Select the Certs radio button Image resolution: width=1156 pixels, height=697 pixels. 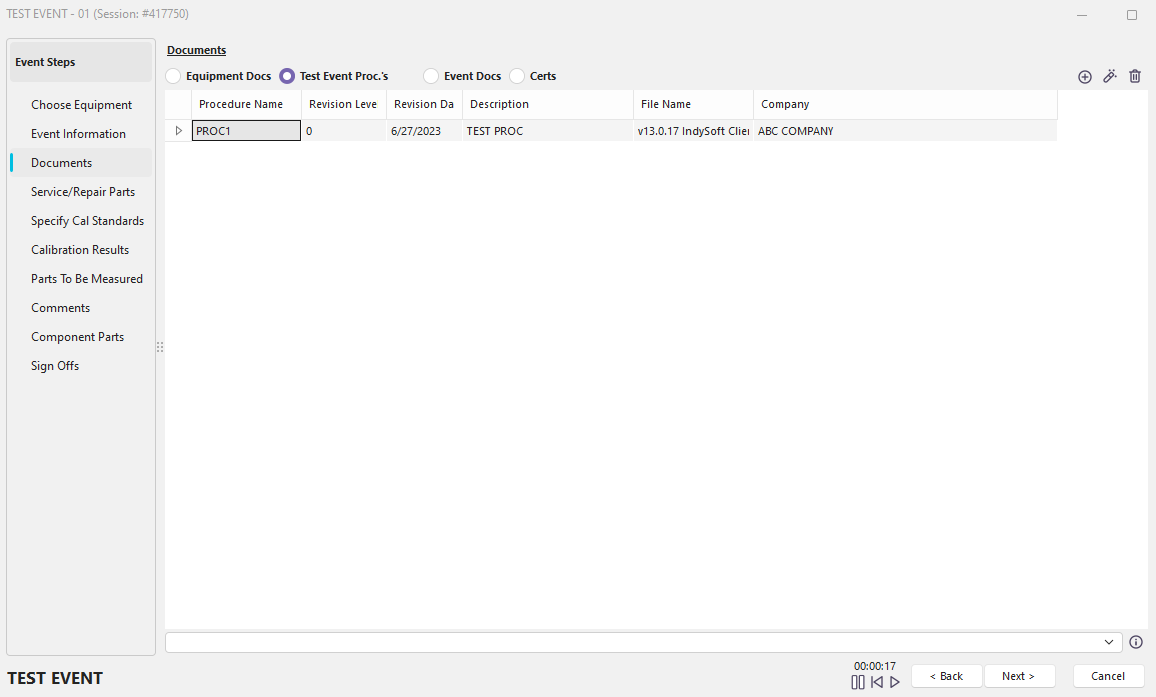pos(517,76)
